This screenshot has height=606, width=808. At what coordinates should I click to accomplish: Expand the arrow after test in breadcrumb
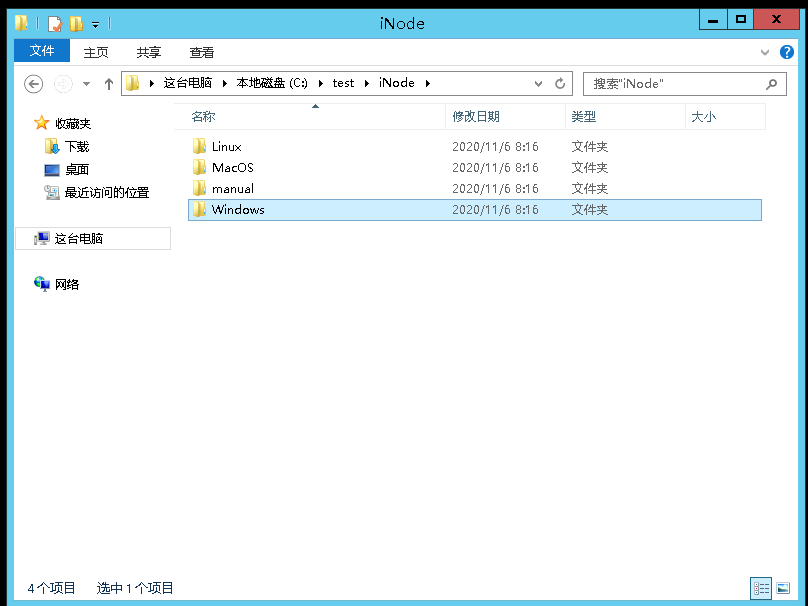367,83
